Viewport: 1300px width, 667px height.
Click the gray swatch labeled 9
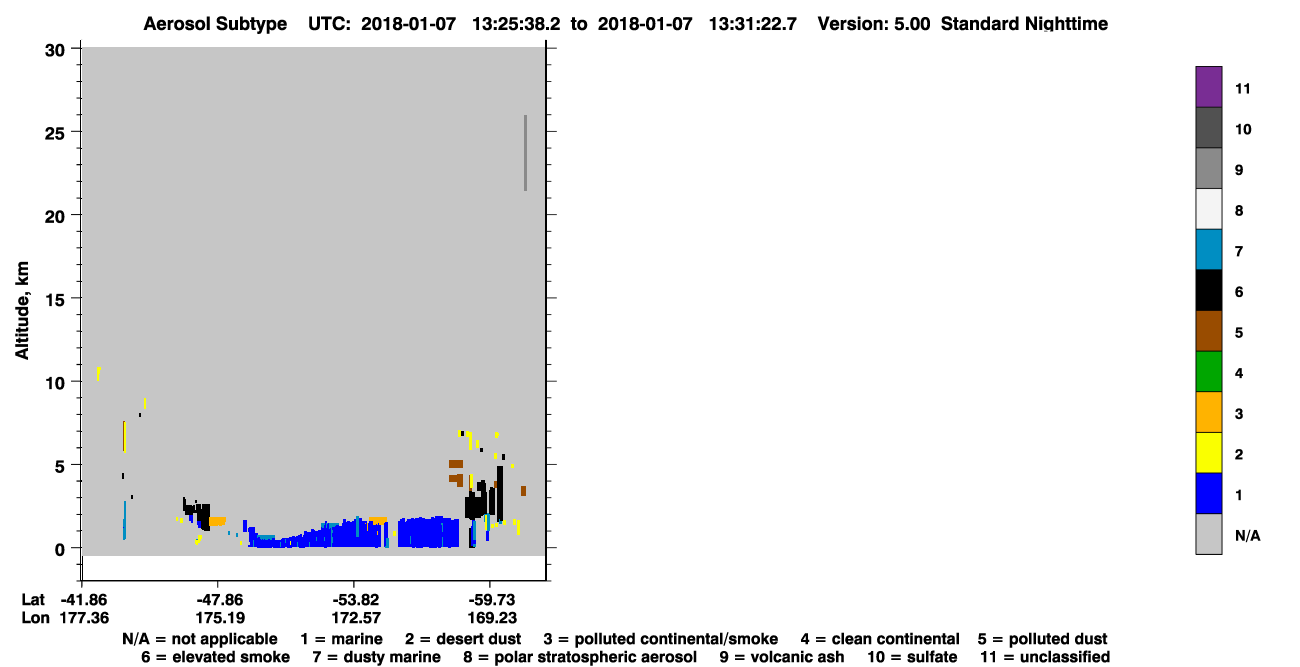point(1209,169)
